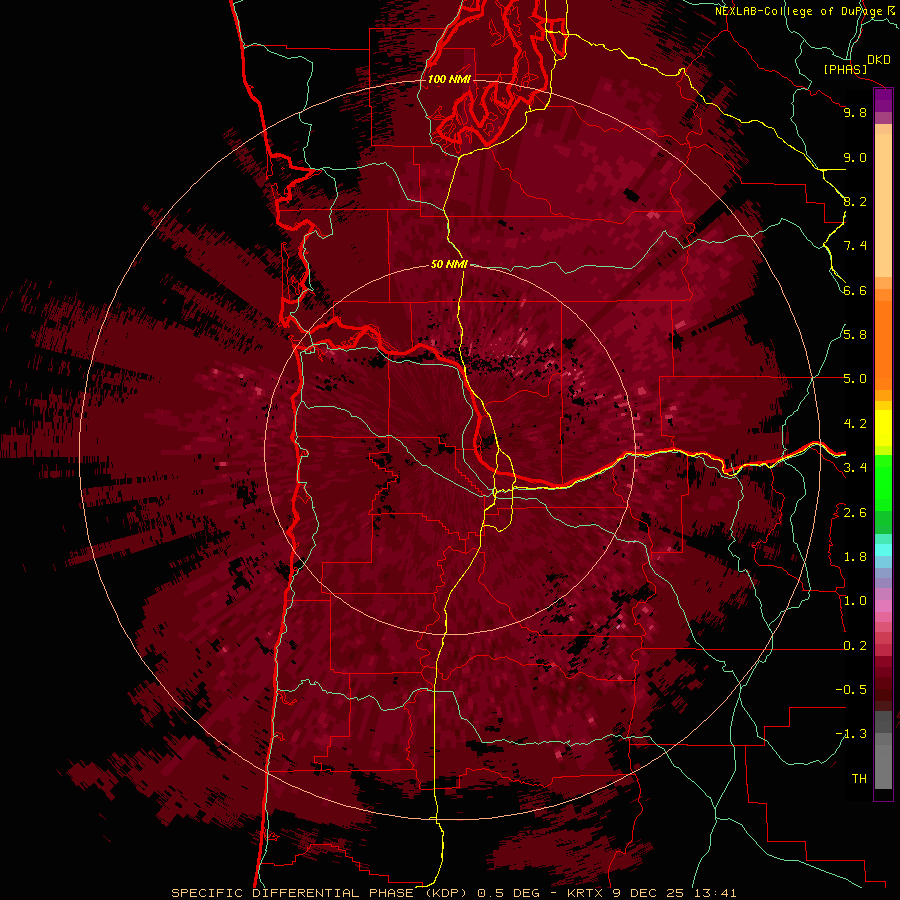Select the 1.8 legend value
The width and height of the screenshot is (900, 900).
[855, 557]
